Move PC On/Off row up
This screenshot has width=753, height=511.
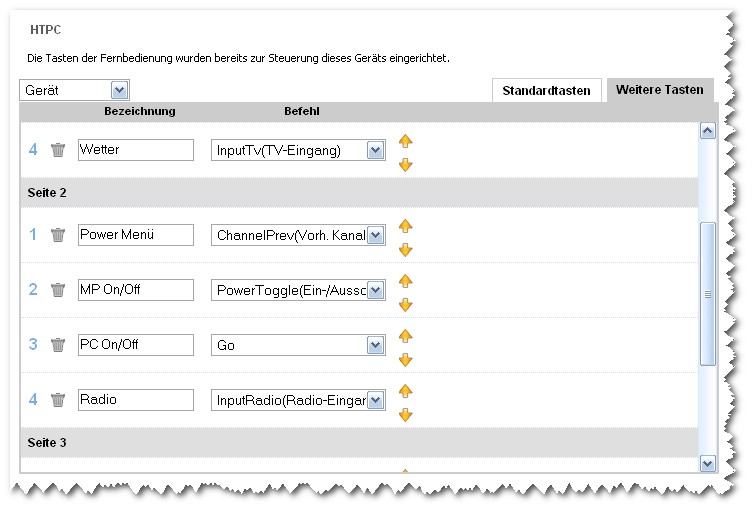[x=405, y=336]
